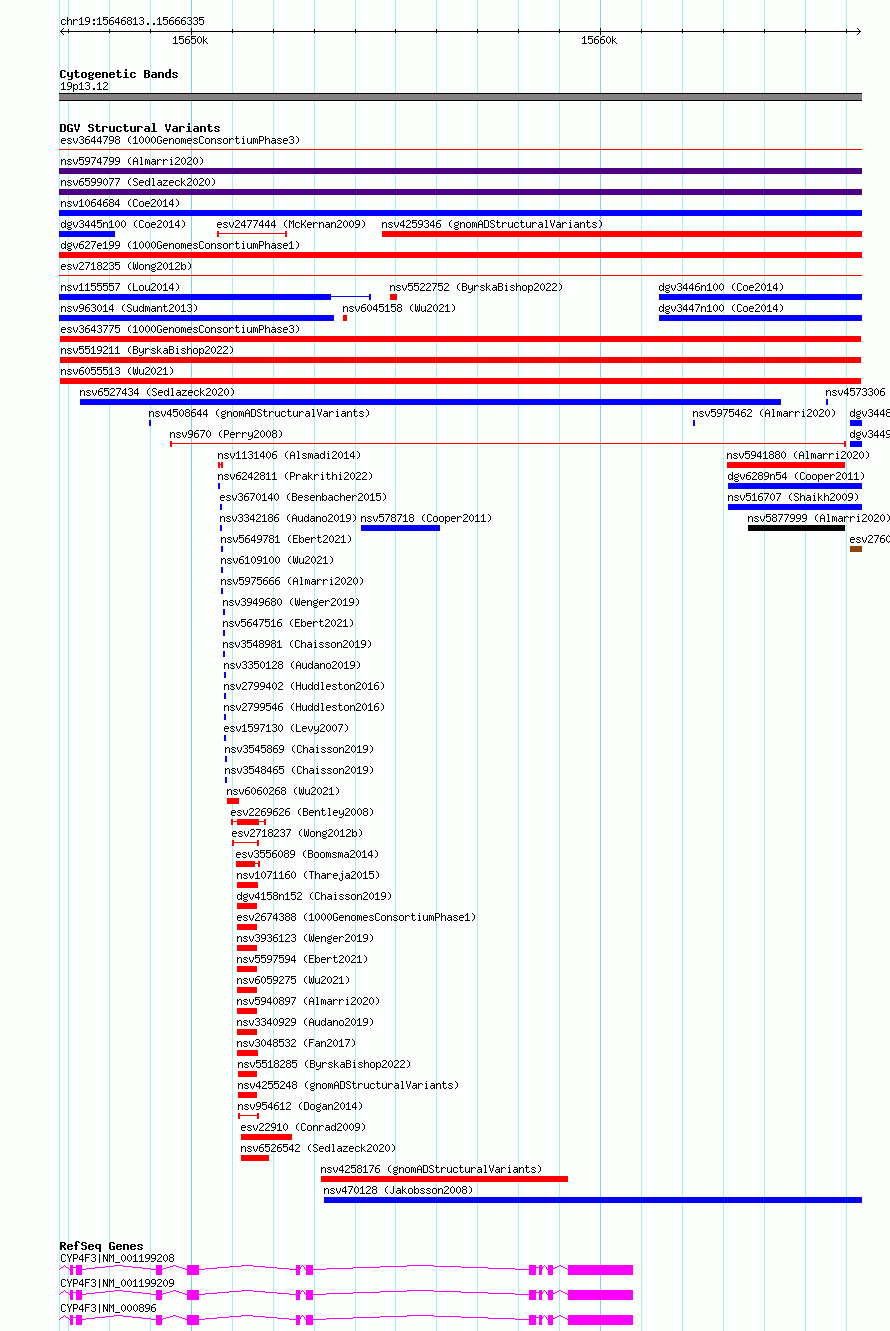This screenshot has height=1331, width=890.
Task: Open gene CYP4F3|NM_001199209
Action: 346,1294
